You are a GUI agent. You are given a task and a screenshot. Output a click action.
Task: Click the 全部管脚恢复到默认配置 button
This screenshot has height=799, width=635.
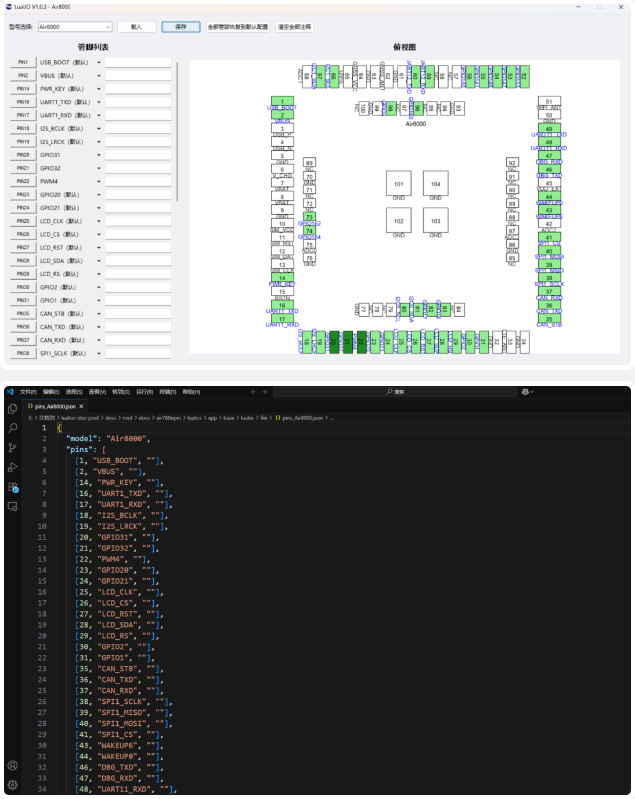[238, 26]
